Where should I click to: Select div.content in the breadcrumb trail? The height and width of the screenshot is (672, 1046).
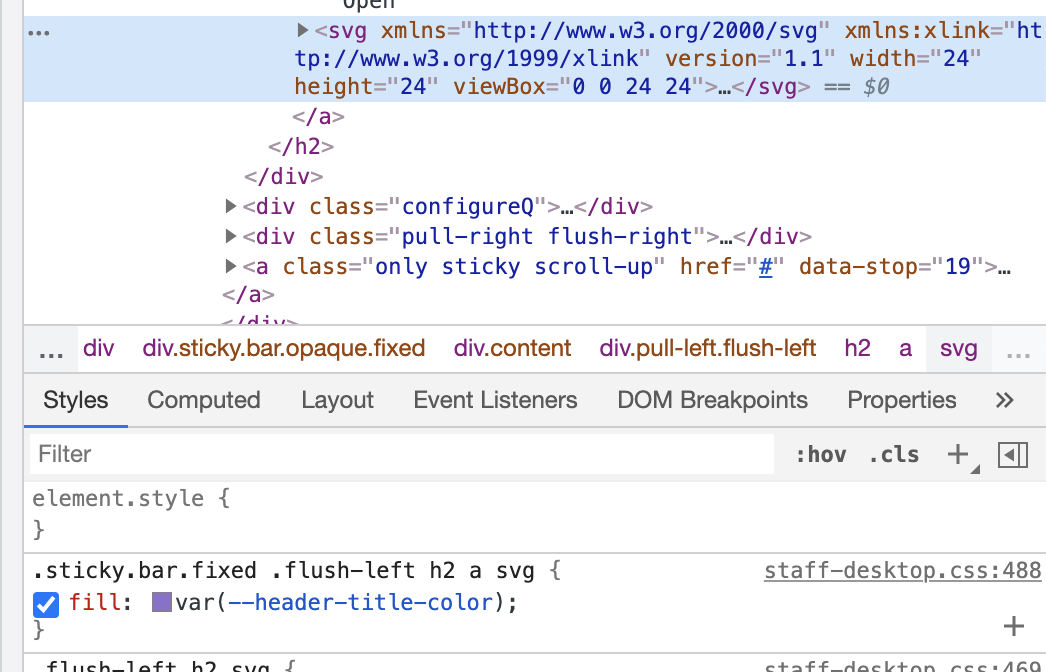click(512, 349)
